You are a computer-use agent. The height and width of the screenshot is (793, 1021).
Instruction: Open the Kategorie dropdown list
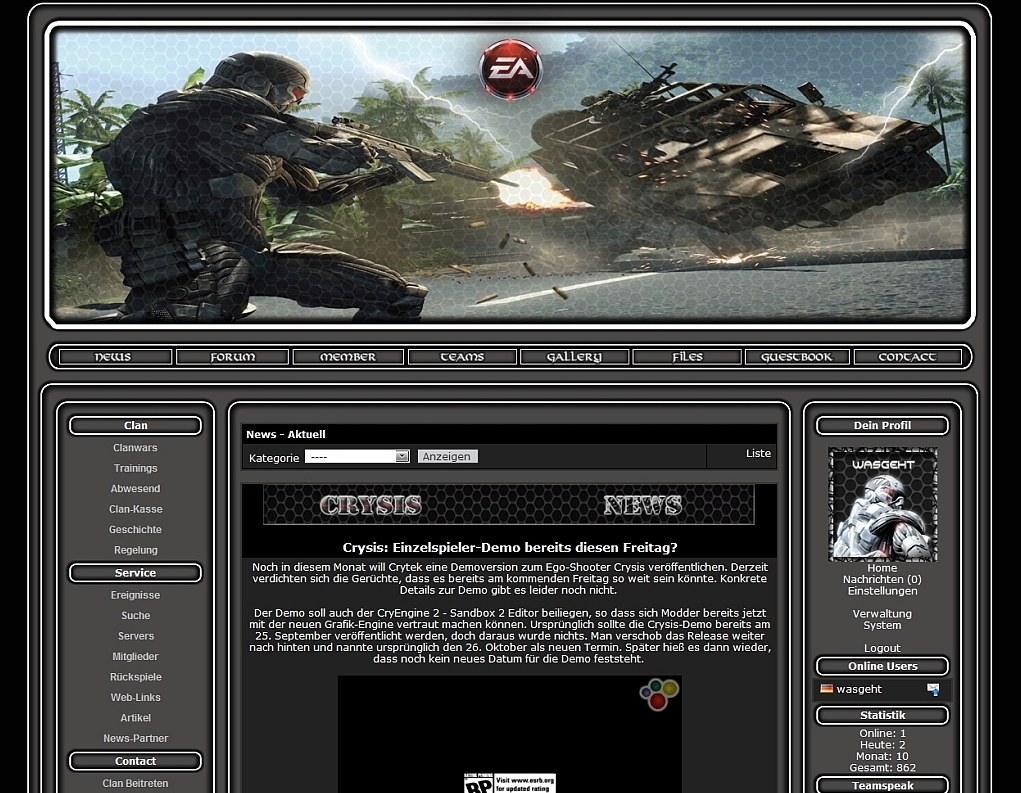point(357,456)
